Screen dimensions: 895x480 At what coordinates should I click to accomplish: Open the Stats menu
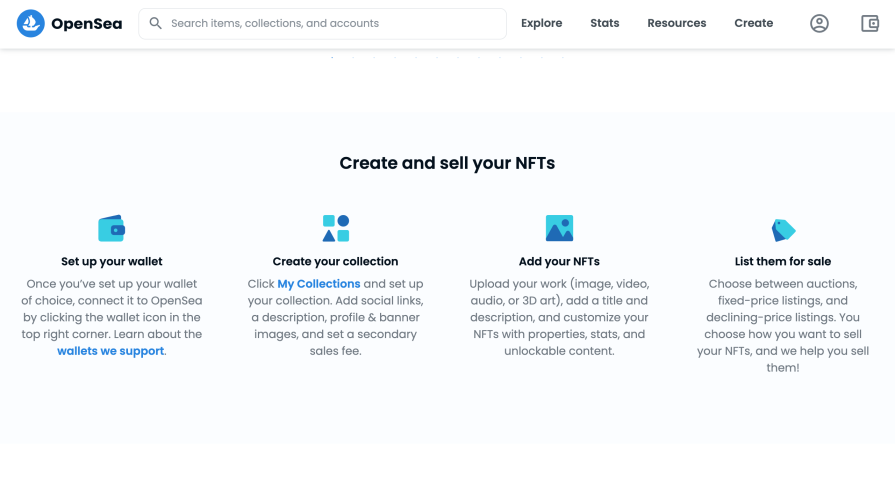[x=604, y=23]
